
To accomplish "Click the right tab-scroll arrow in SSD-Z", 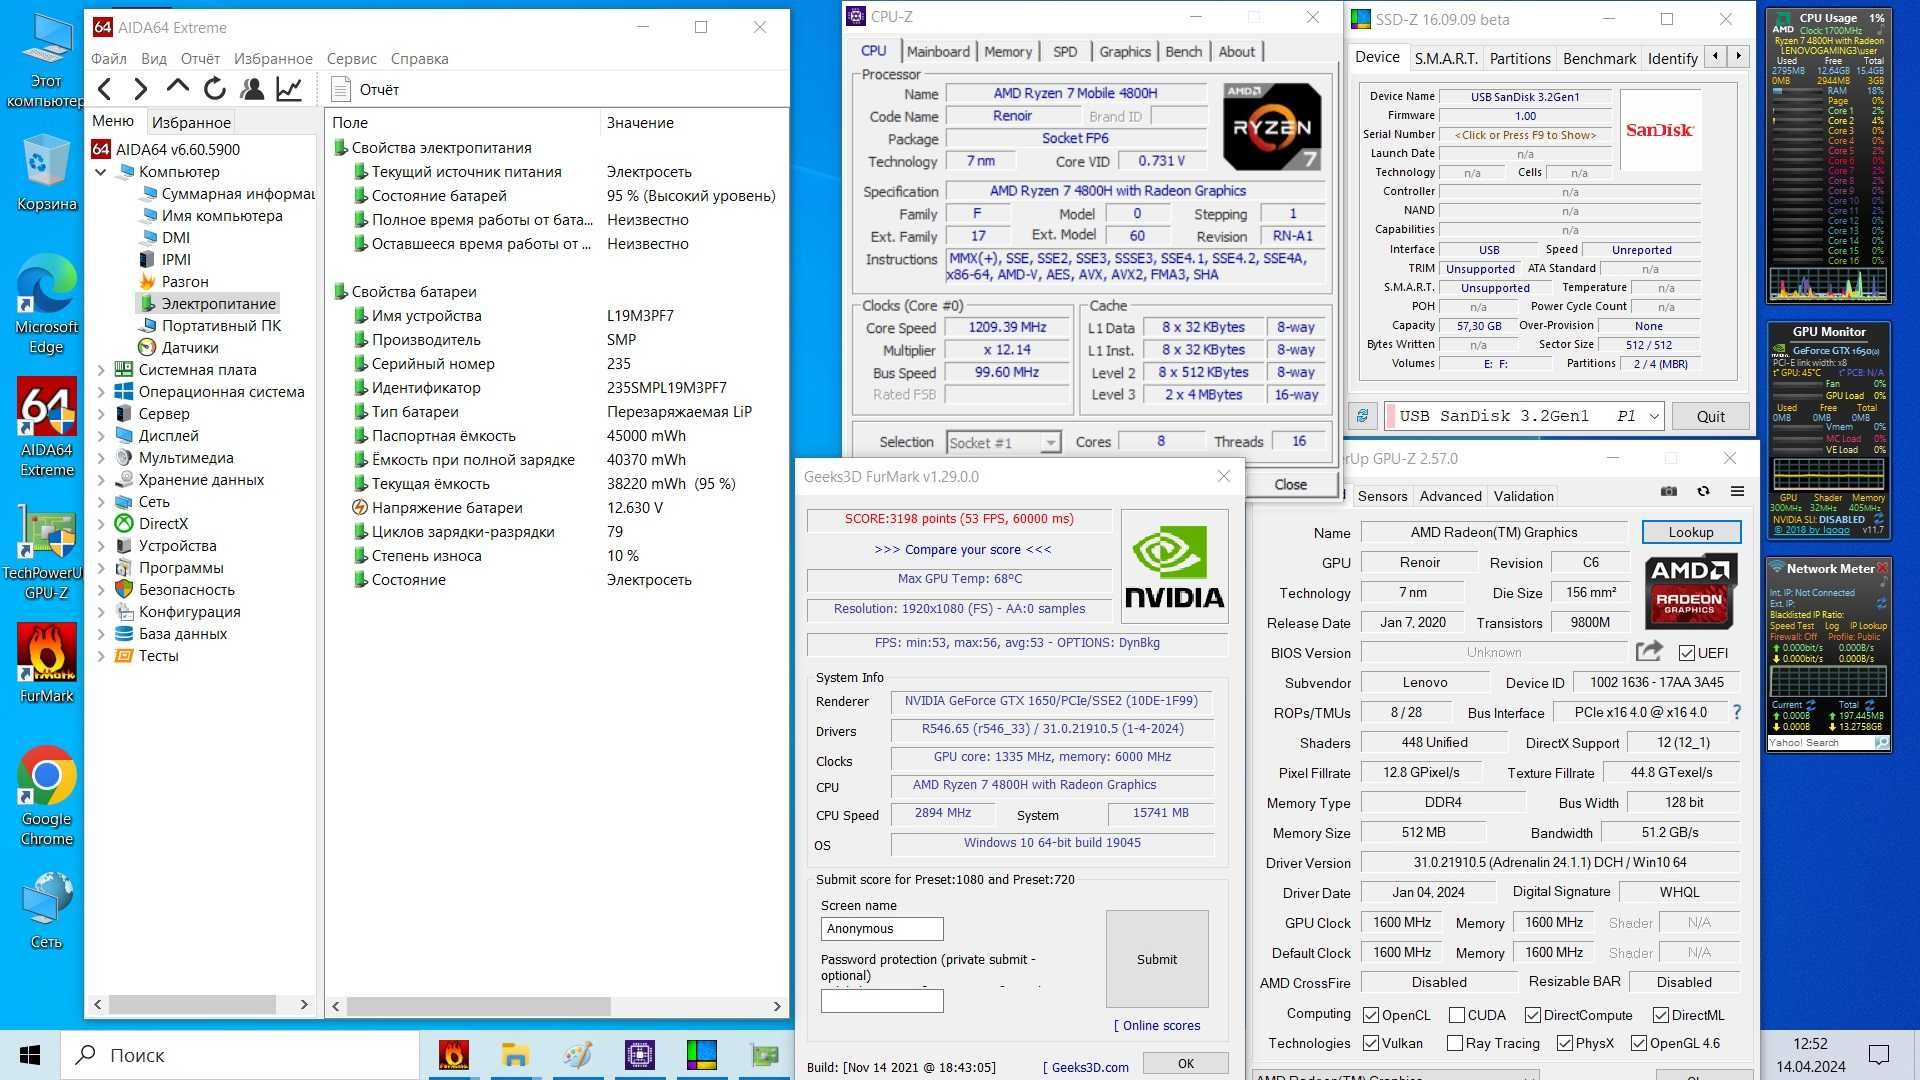I will click(1739, 57).
